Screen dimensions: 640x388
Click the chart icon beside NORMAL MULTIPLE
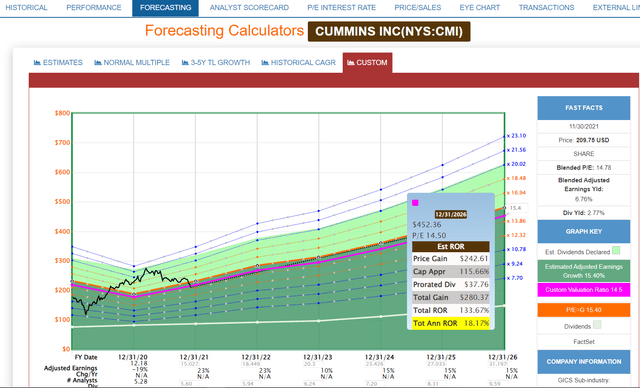point(98,62)
